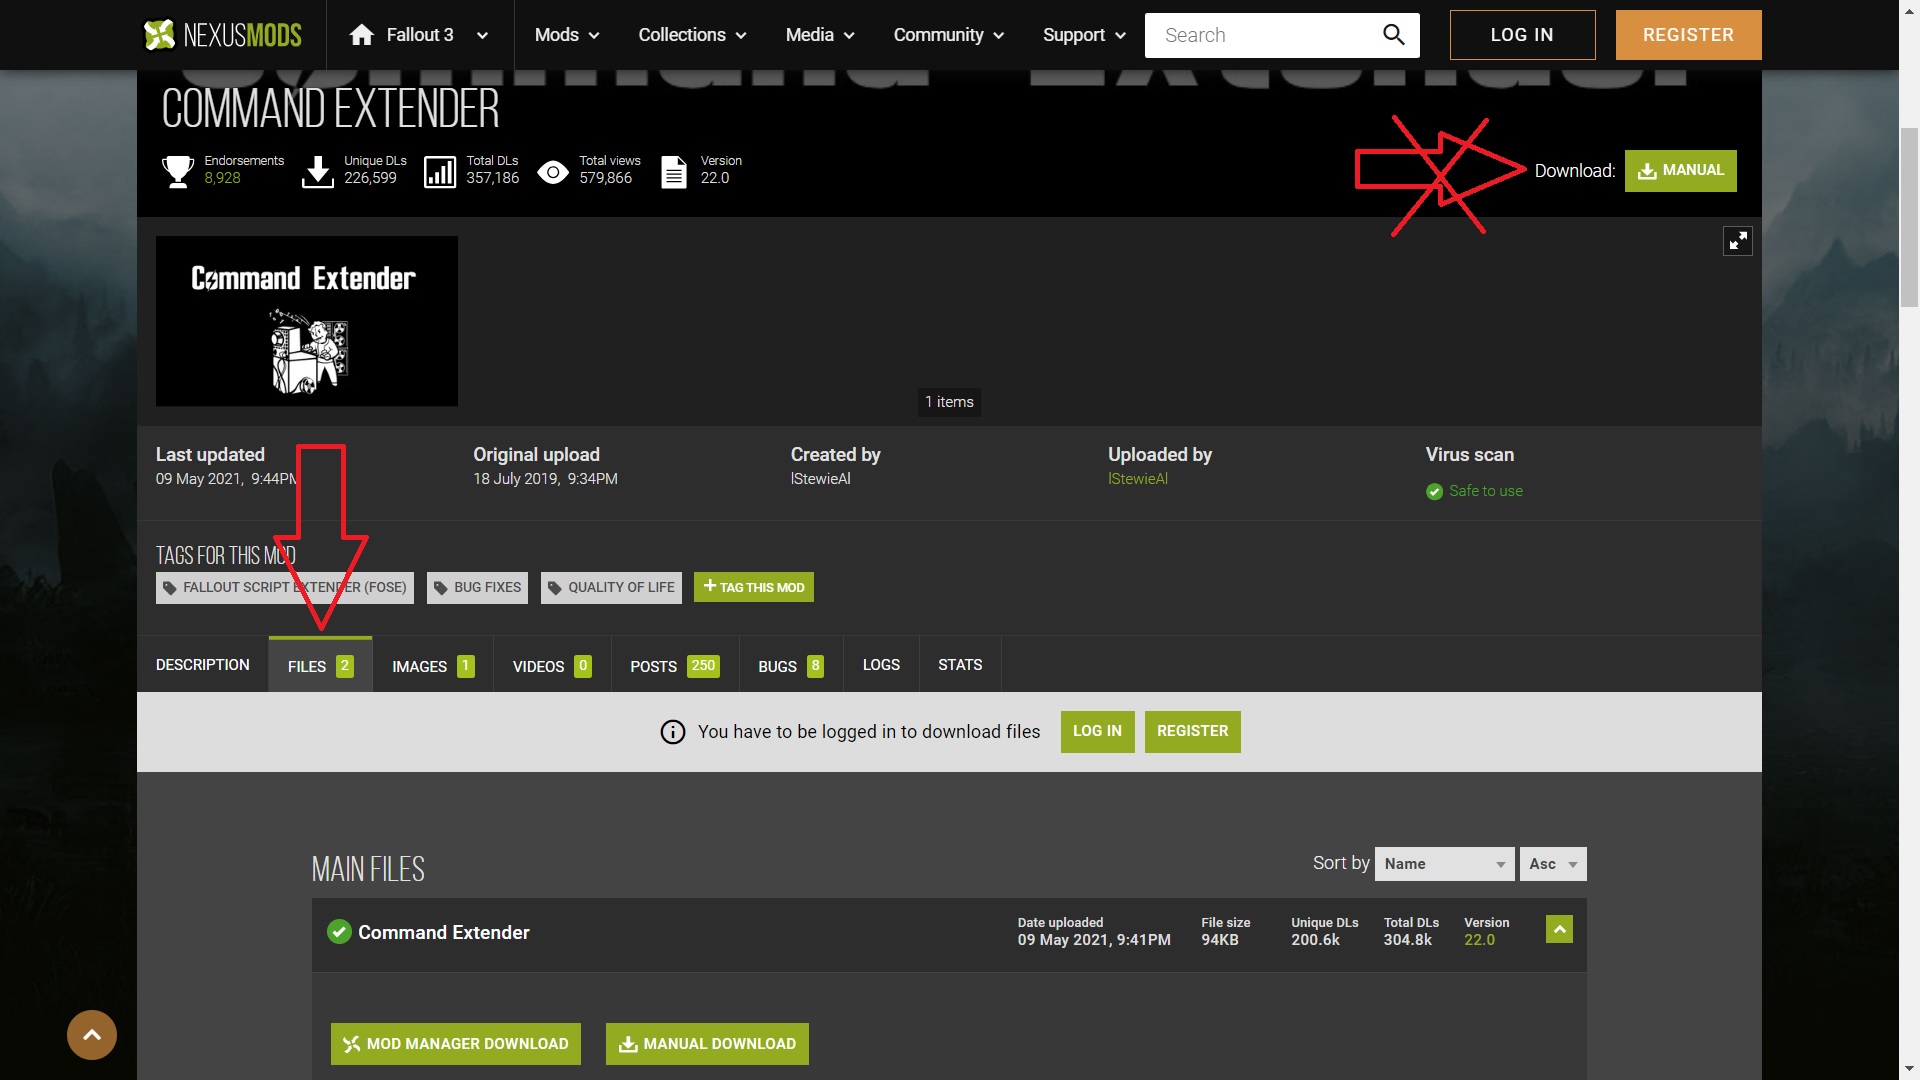
Task: Open the Logs tab
Action: [881, 665]
